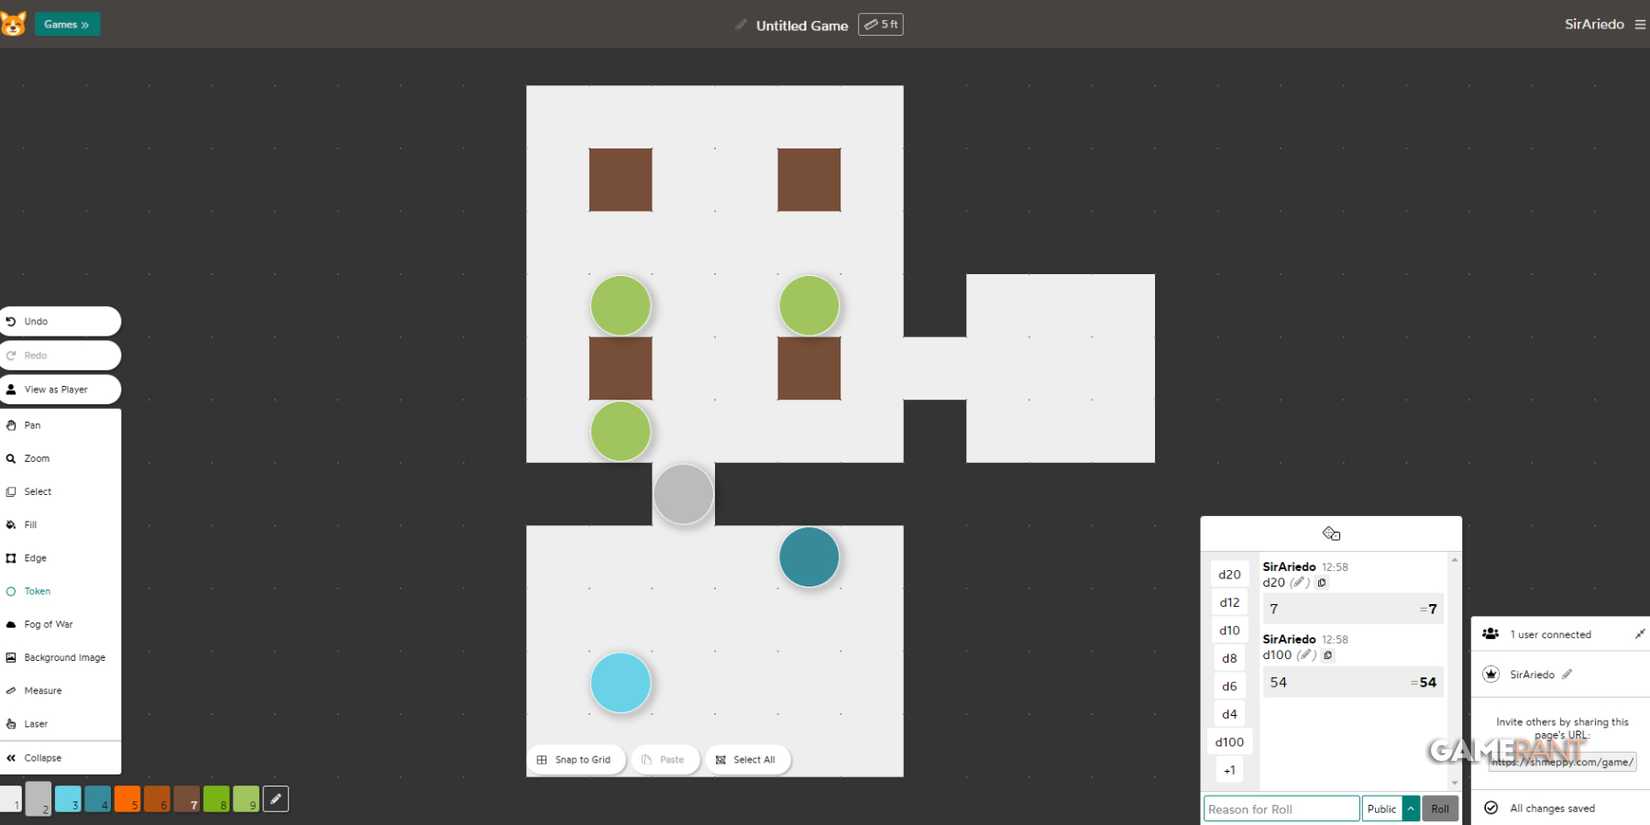This screenshot has height=825, width=1650.
Task: Select the light blue token
Action: pos(621,683)
